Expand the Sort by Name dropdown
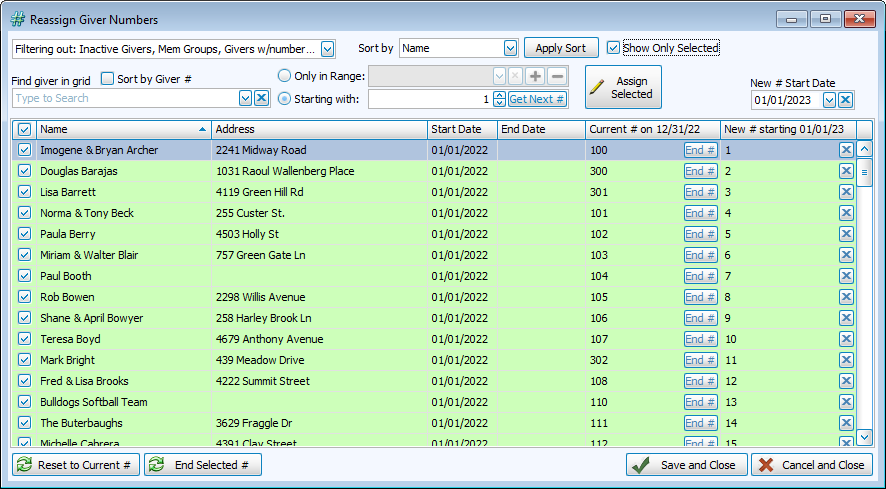The width and height of the screenshot is (886, 489). (510, 48)
